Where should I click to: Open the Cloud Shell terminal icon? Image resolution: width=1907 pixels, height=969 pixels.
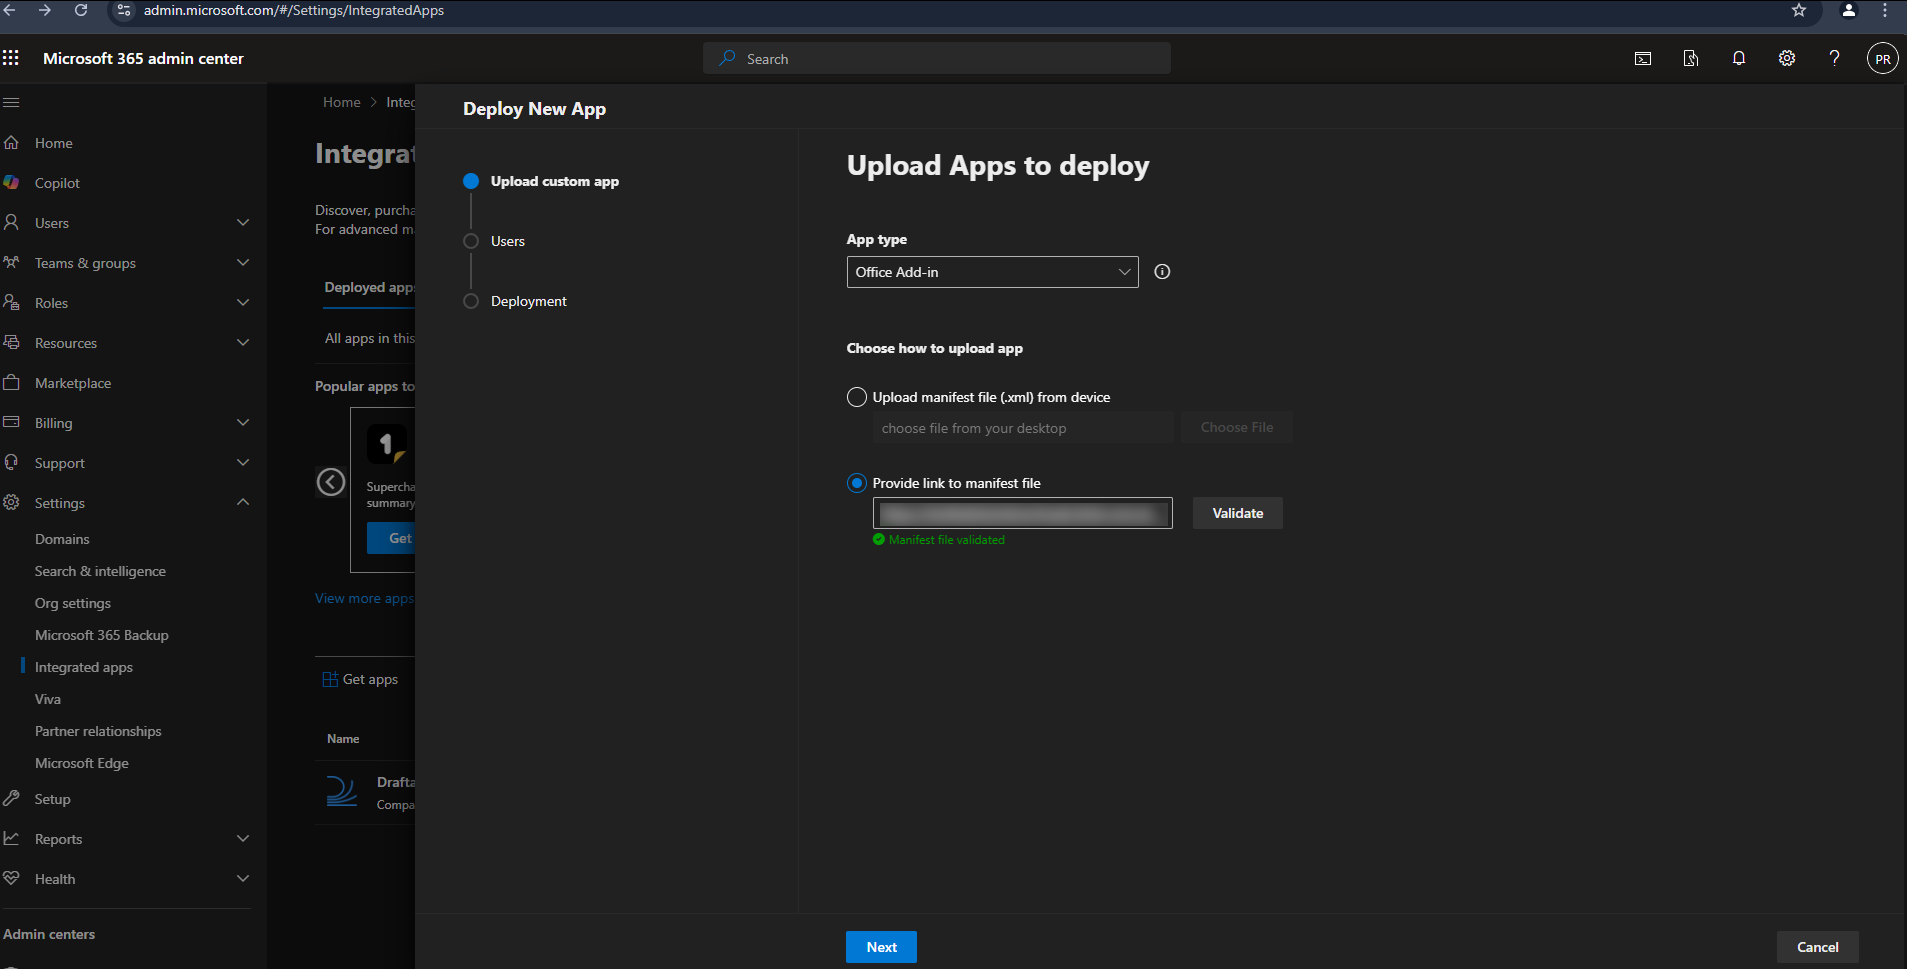click(1642, 59)
